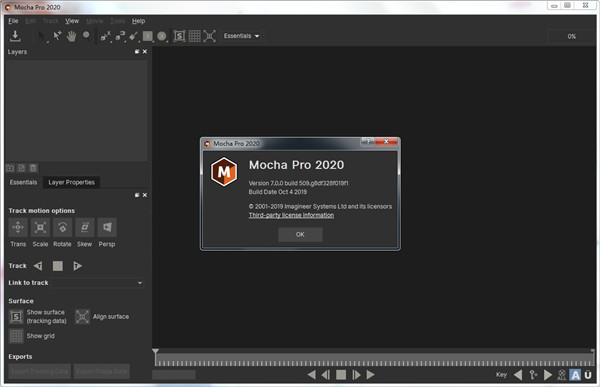The width and height of the screenshot is (600, 387).
Task: Choose the Create Bezier-Spline layer tool
Action: point(120,36)
